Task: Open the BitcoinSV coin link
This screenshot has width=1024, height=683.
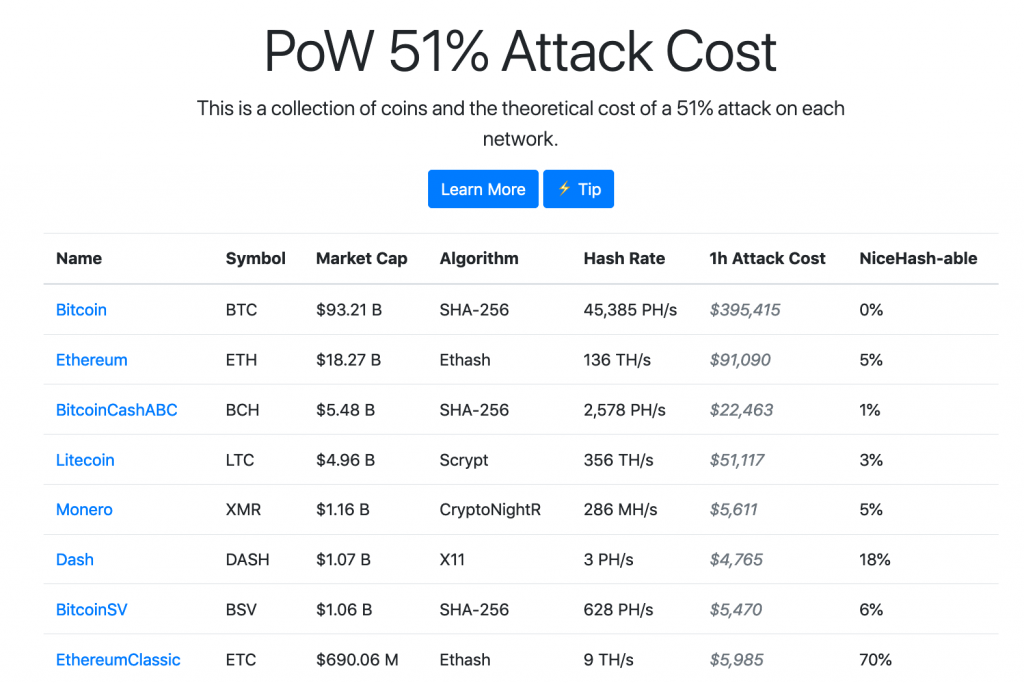Action: [x=92, y=610]
